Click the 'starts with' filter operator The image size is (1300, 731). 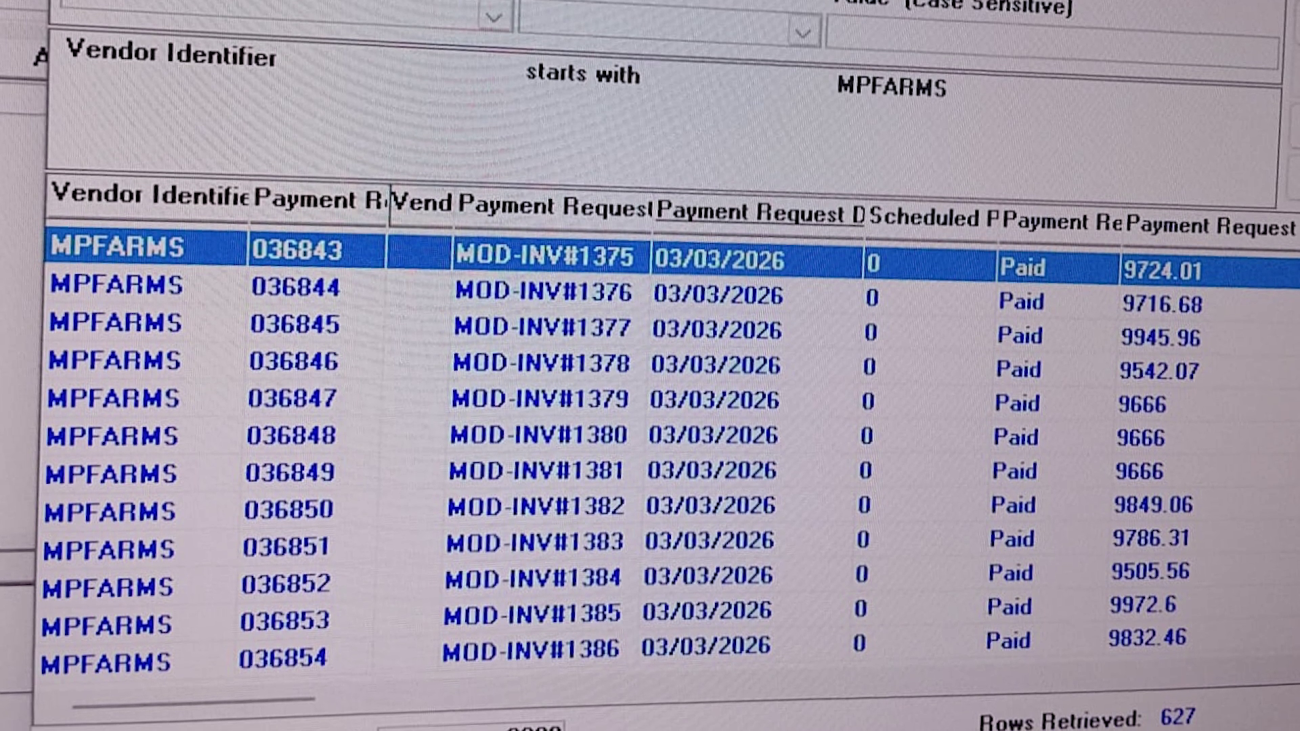[x=583, y=74]
